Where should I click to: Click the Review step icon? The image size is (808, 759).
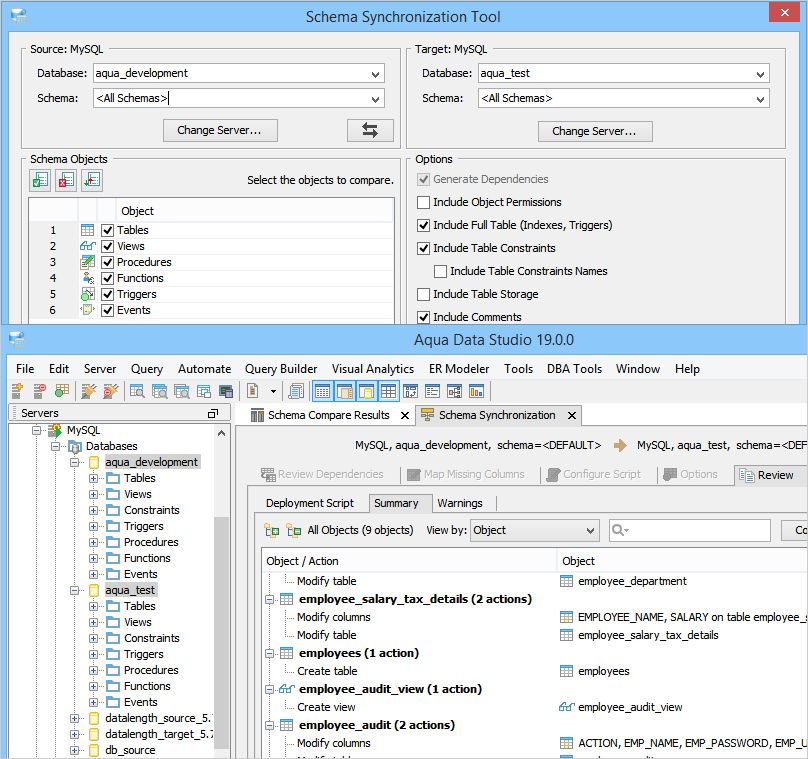coord(747,475)
